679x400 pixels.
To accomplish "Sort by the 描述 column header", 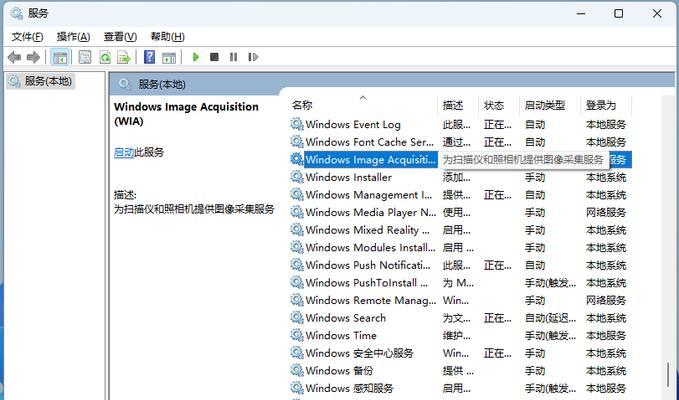I will (x=453, y=105).
